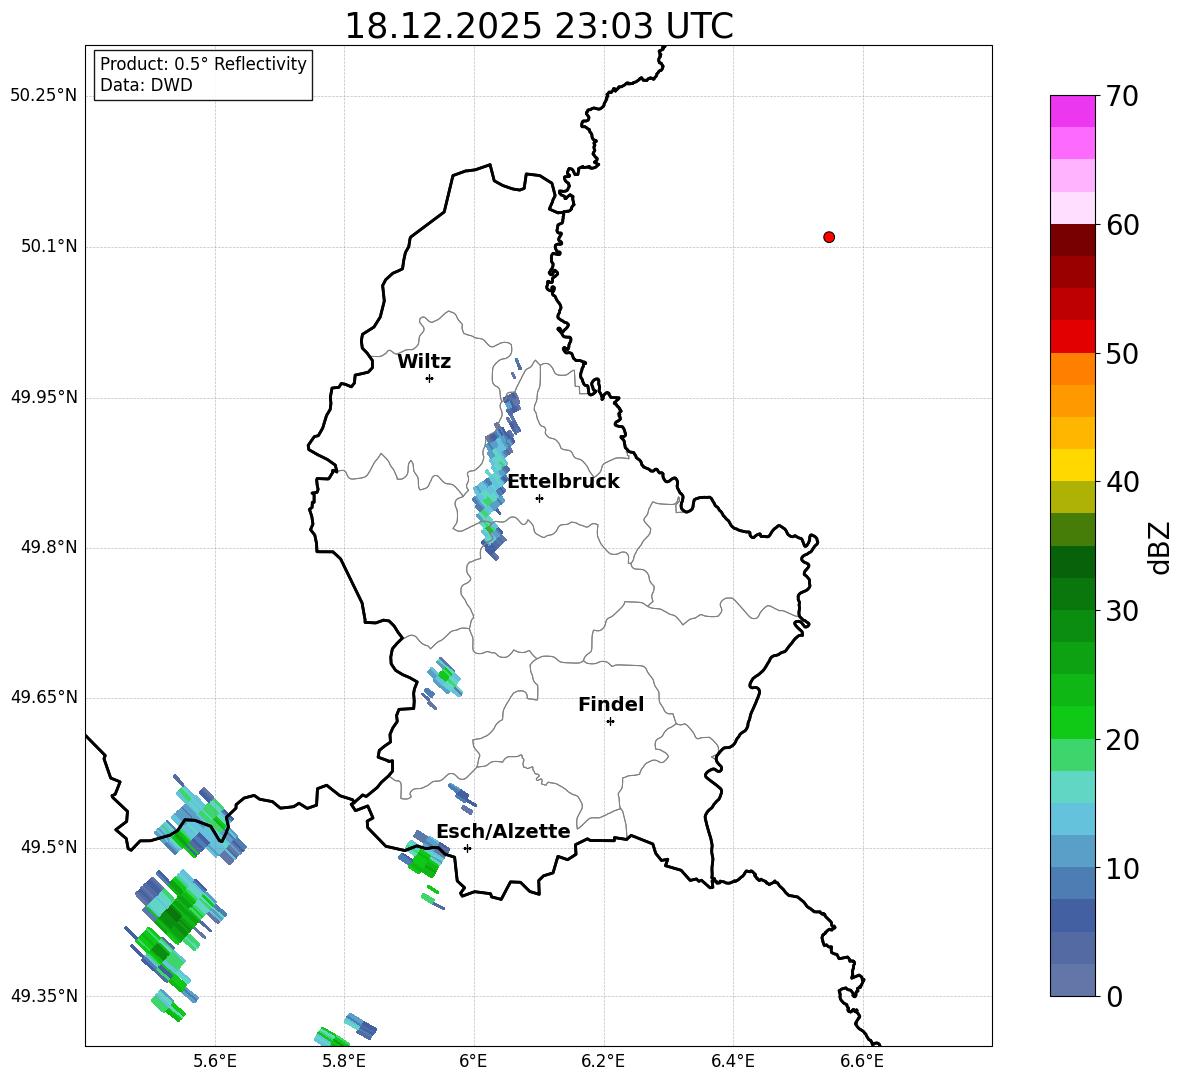The image size is (1184, 1081).
Task: Click the 49.95°N latitude label
Action: pos(44,397)
